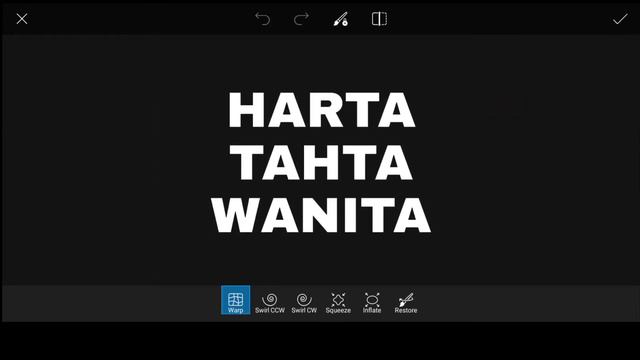Pick the Restore brush tool
The image size is (640, 360).
pyautogui.click(x=406, y=303)
